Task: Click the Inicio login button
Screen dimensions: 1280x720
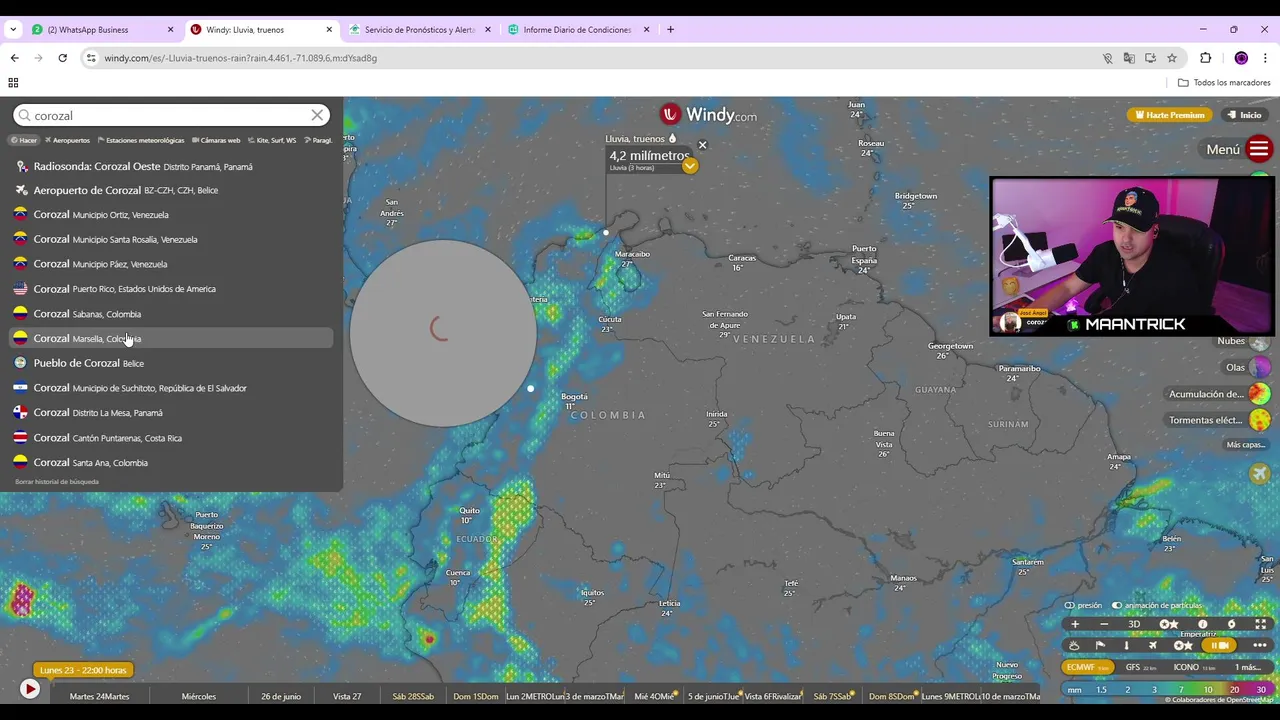Action: click(1244, 115)
